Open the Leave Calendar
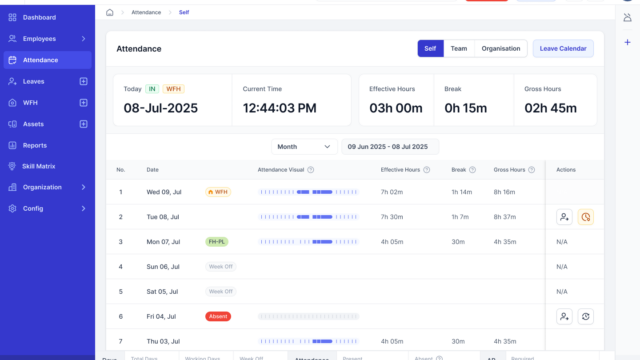The image size is (640, 360). tap(563, 49)
